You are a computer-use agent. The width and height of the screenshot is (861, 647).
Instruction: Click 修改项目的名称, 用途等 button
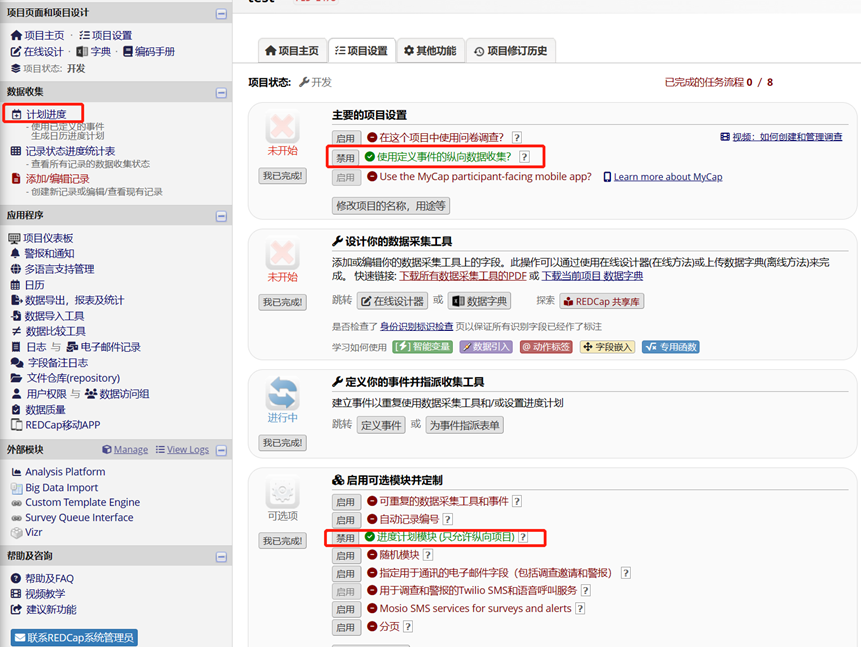pos(391,206)
